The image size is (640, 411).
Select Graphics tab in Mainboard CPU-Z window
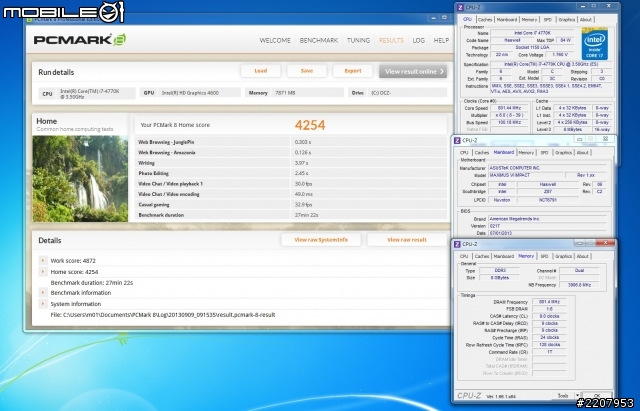(563, 153)
